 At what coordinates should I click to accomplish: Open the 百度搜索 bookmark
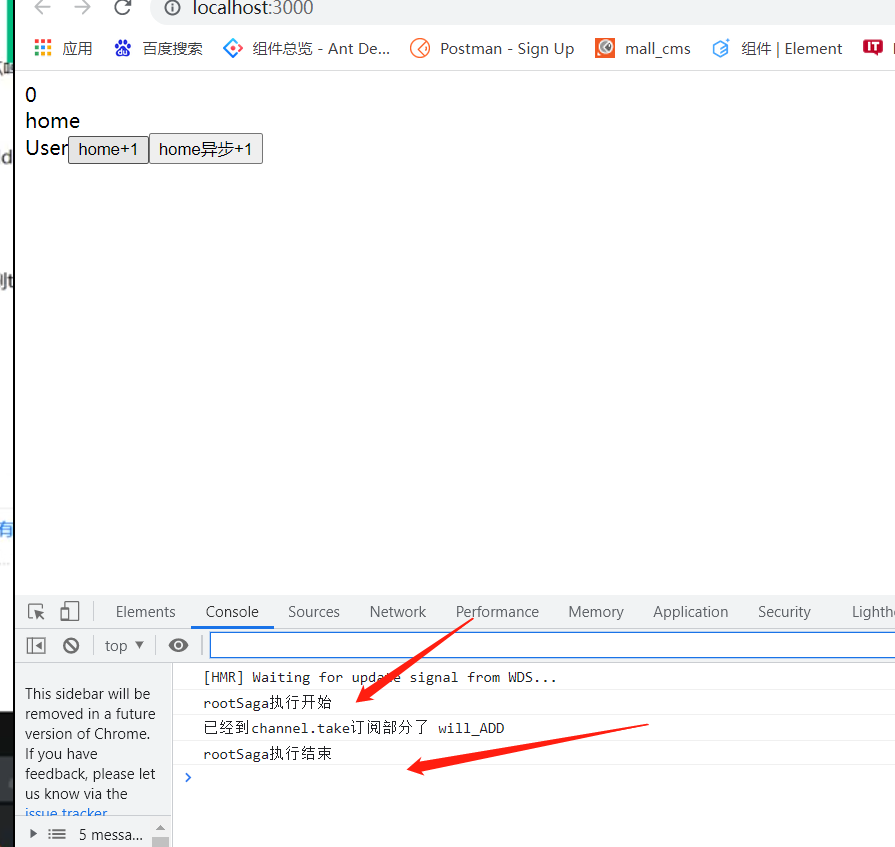[x=158, y=49]
